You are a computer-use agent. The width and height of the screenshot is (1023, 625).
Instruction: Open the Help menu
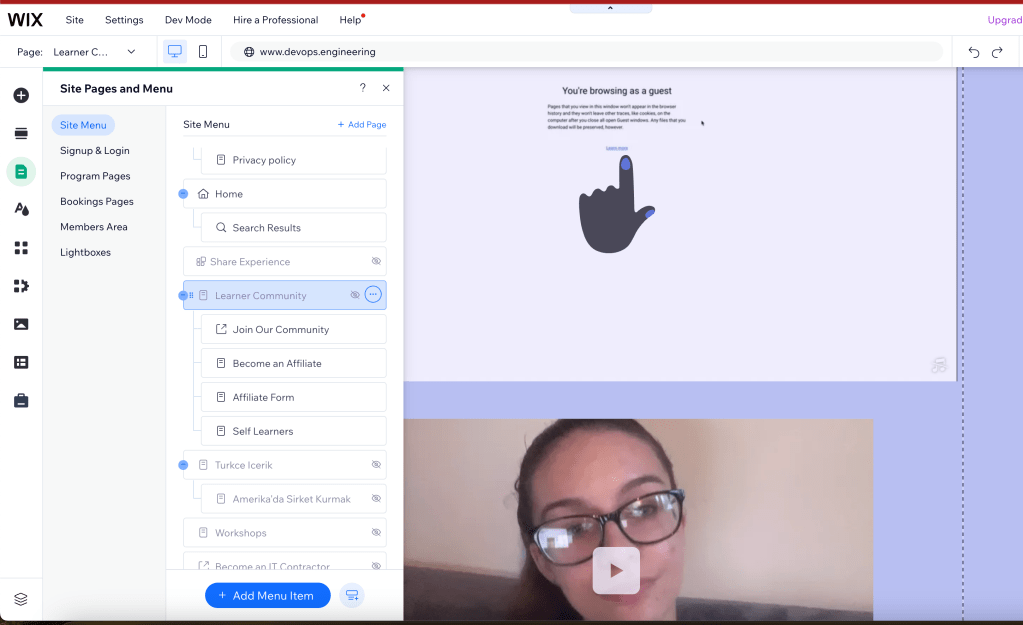tap(350, 20)
